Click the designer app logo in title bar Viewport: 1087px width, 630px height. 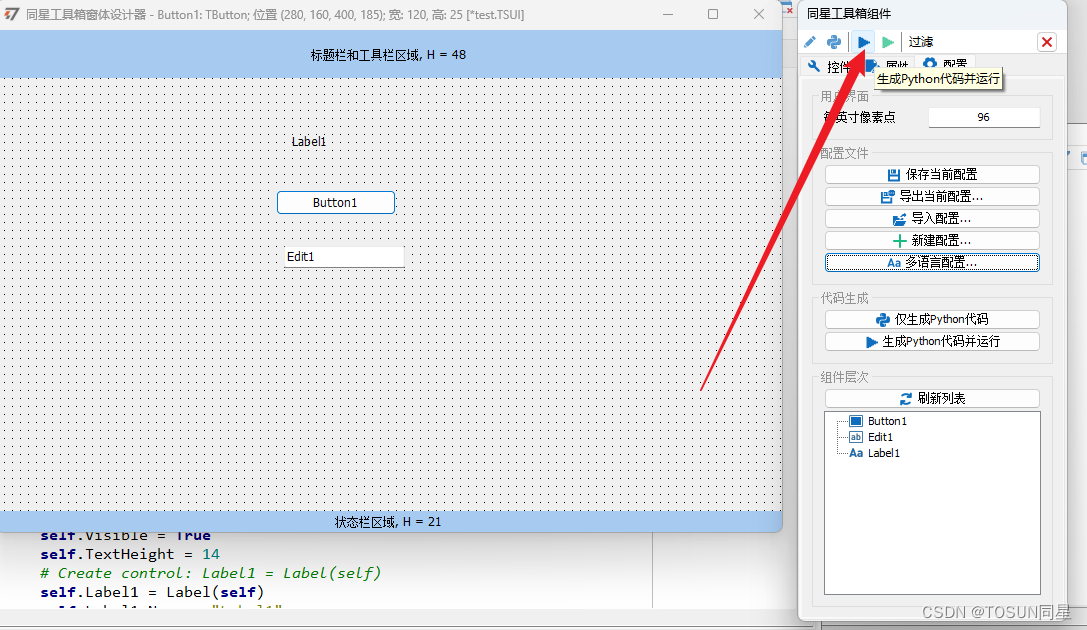tap(12, 14)
